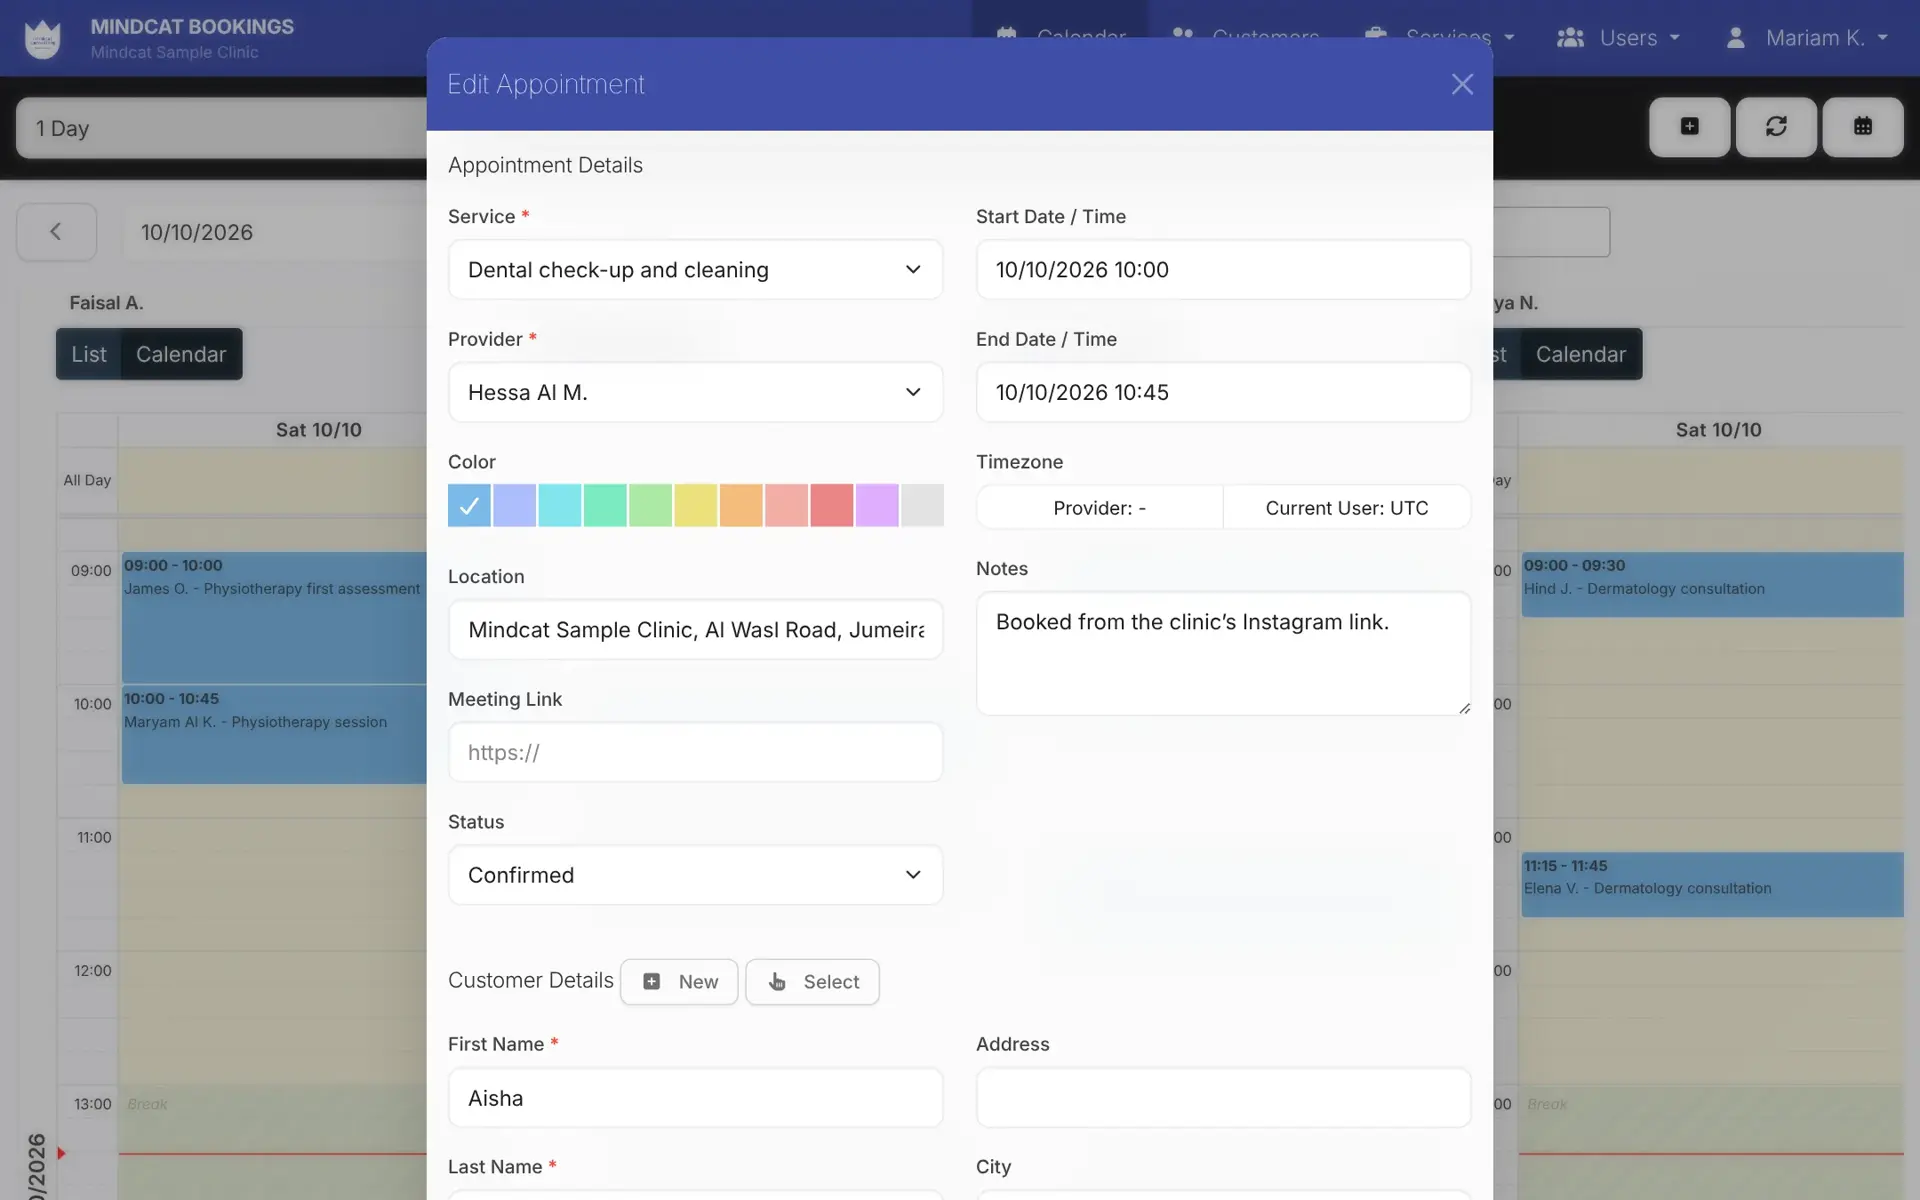
Task: Open Hind J. dermatology consultation appointment
Action: (x=1712, y=584)
